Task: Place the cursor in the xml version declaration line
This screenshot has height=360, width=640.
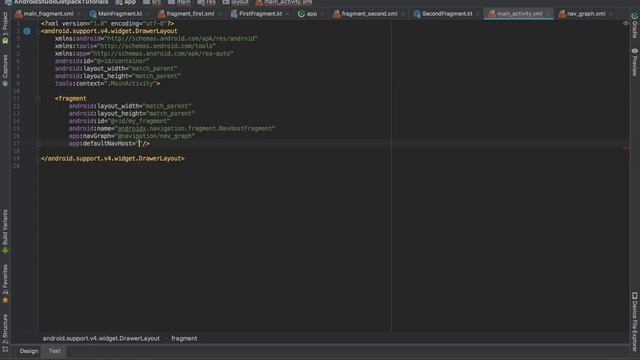Action: pyautogui.click(x=107, y=24)
